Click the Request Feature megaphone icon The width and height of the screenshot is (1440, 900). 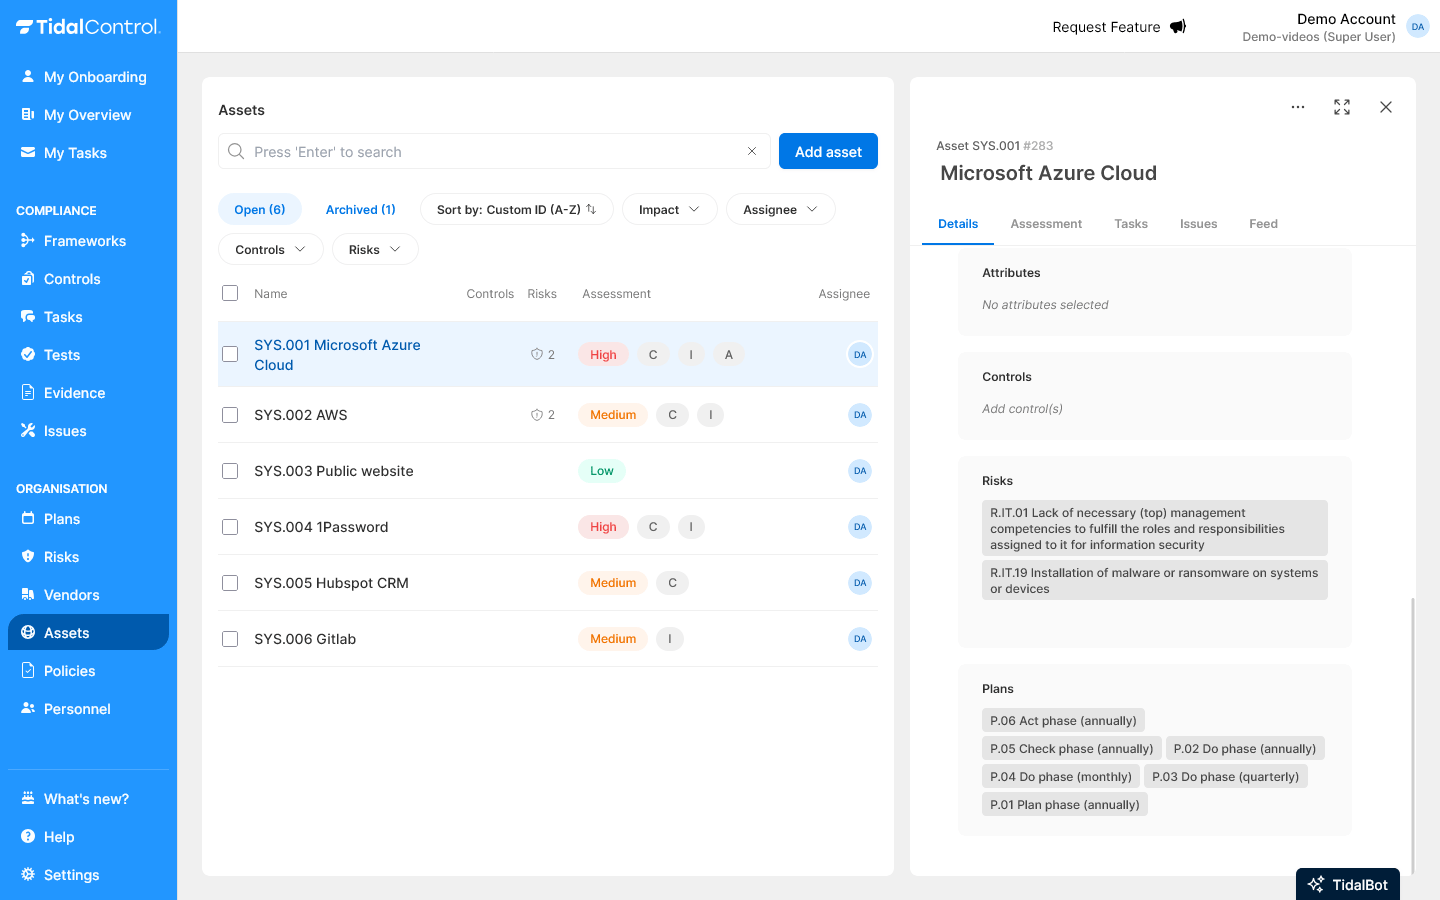coord(1178,27)
